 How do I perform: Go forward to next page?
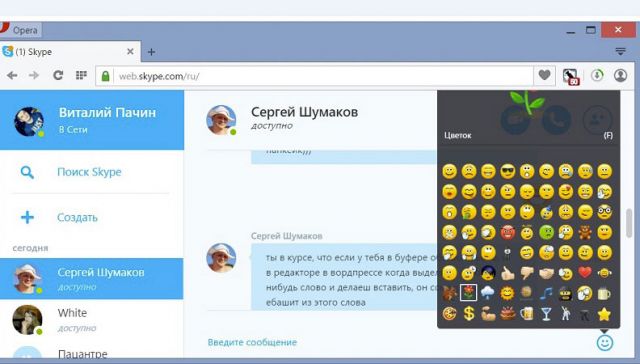point(34,75)
